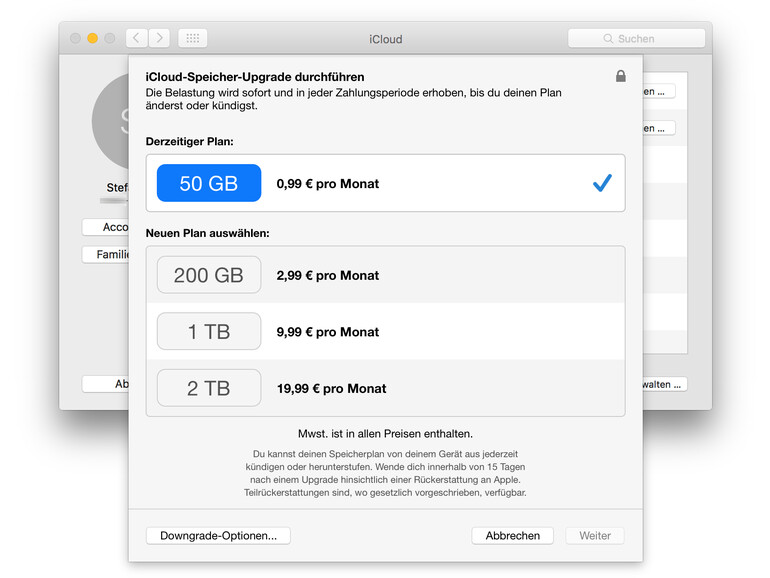Go back with the toolbar back arrow

point(137,38)
